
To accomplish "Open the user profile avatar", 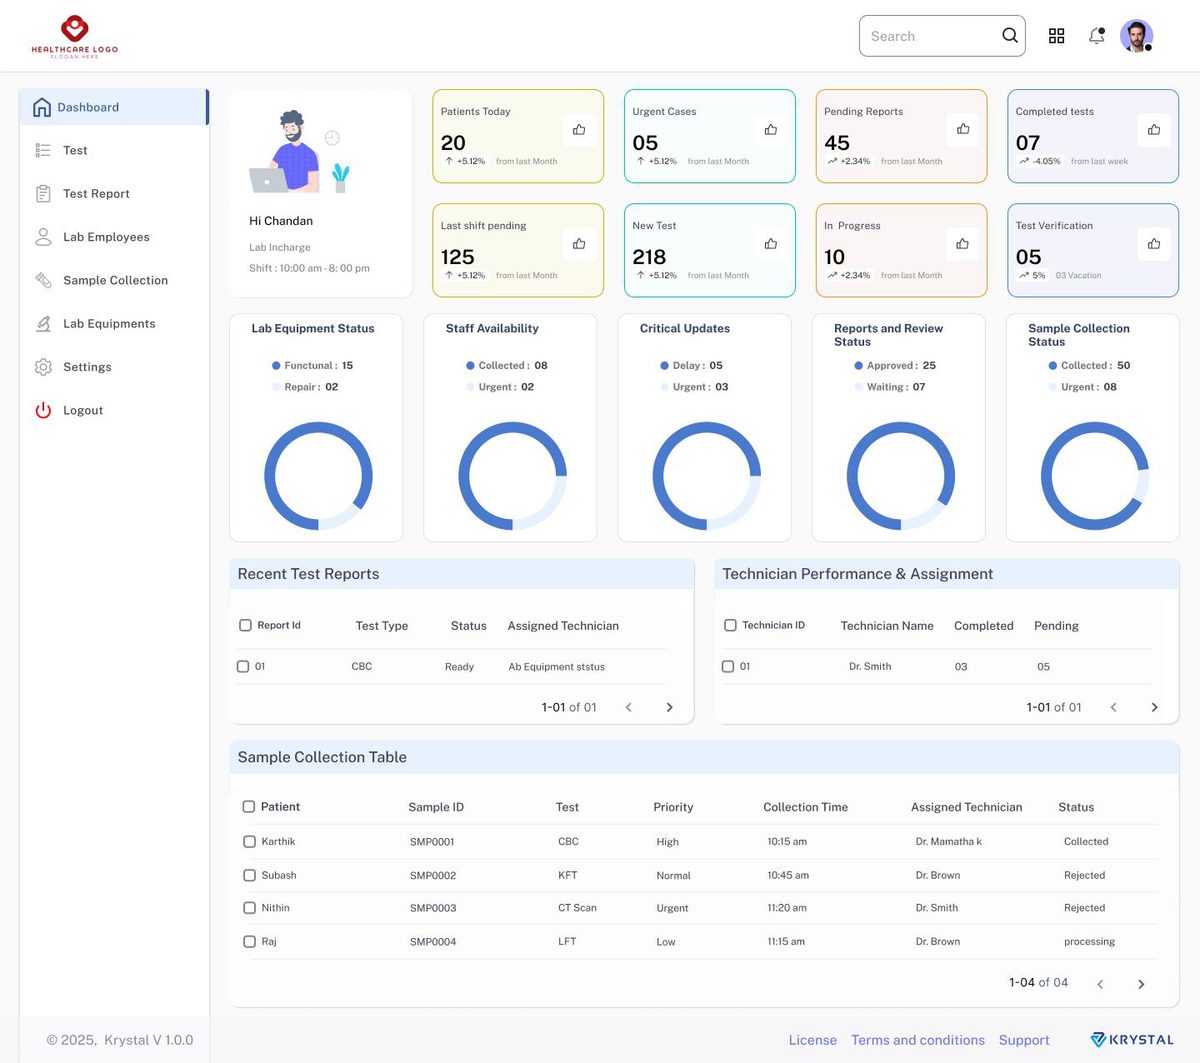I will pos(1136,36).
